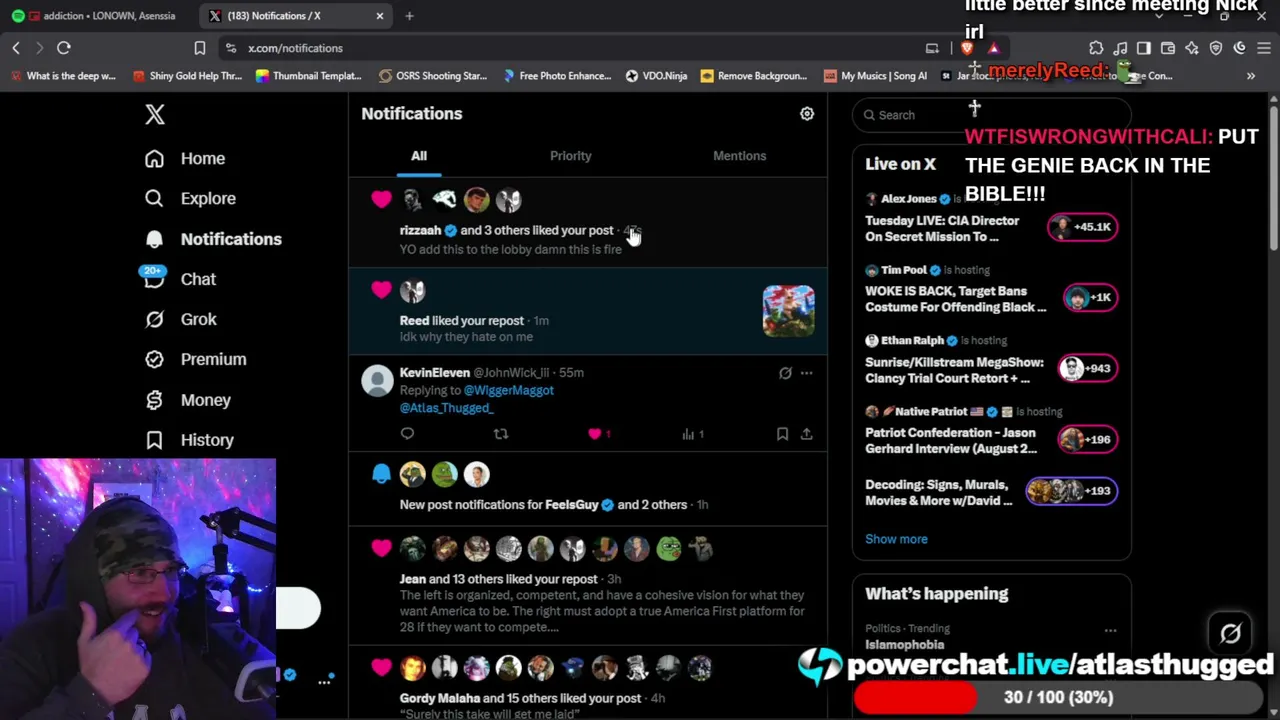This screenshot has width=1280, height=720.
Task: Show hidden bookmarks overflow chevron
Action: click(1251, 76)
